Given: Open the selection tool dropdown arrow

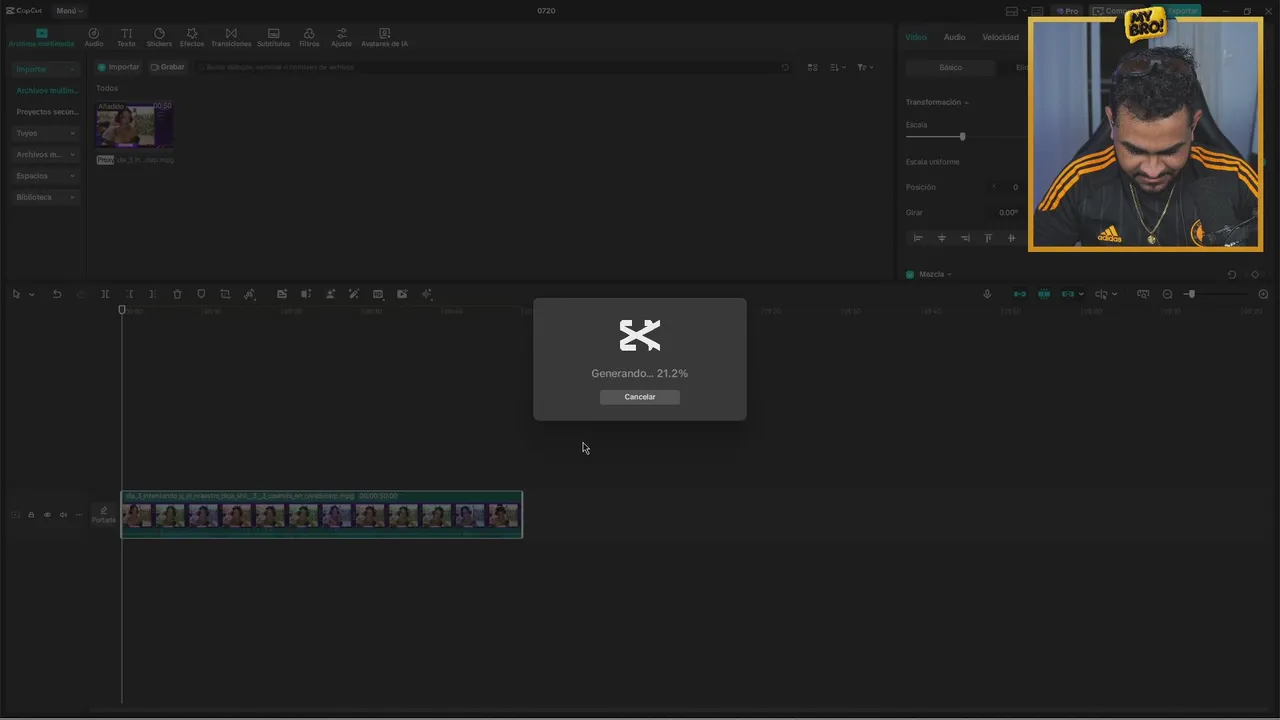Looking at the screenshot, I should coord(32,294).
